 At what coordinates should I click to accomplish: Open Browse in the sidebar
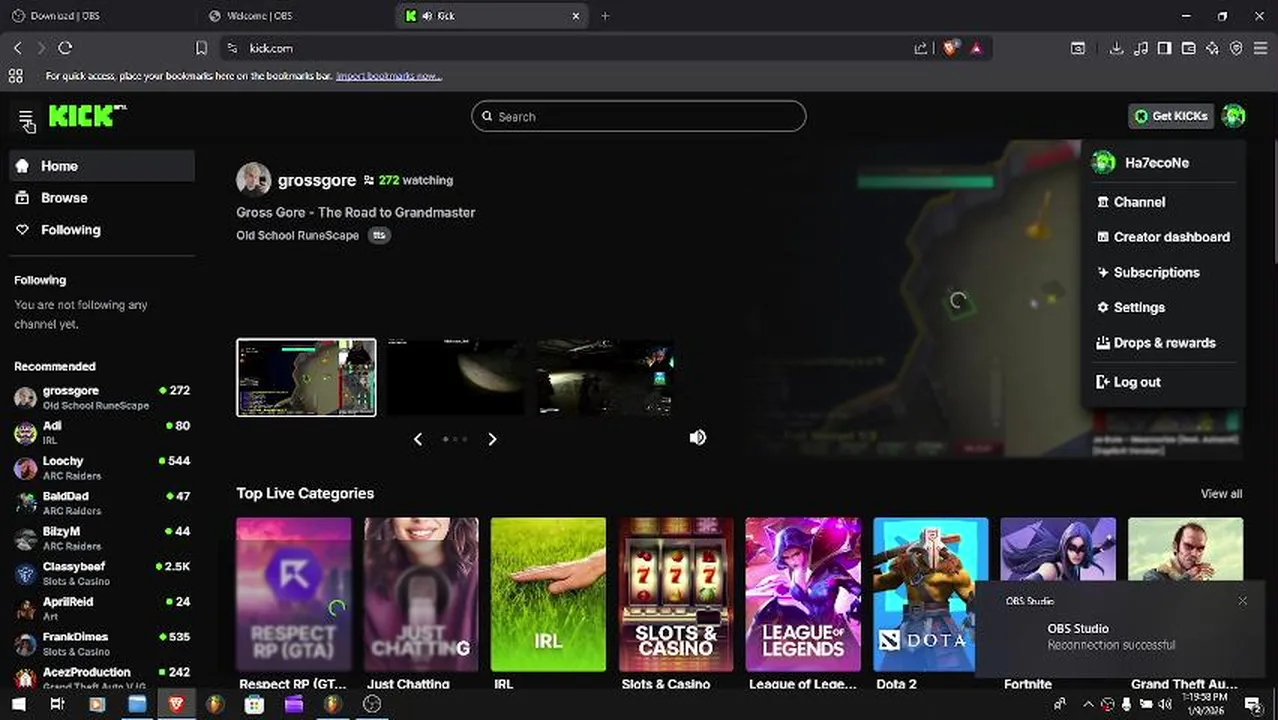pos(102,198)
